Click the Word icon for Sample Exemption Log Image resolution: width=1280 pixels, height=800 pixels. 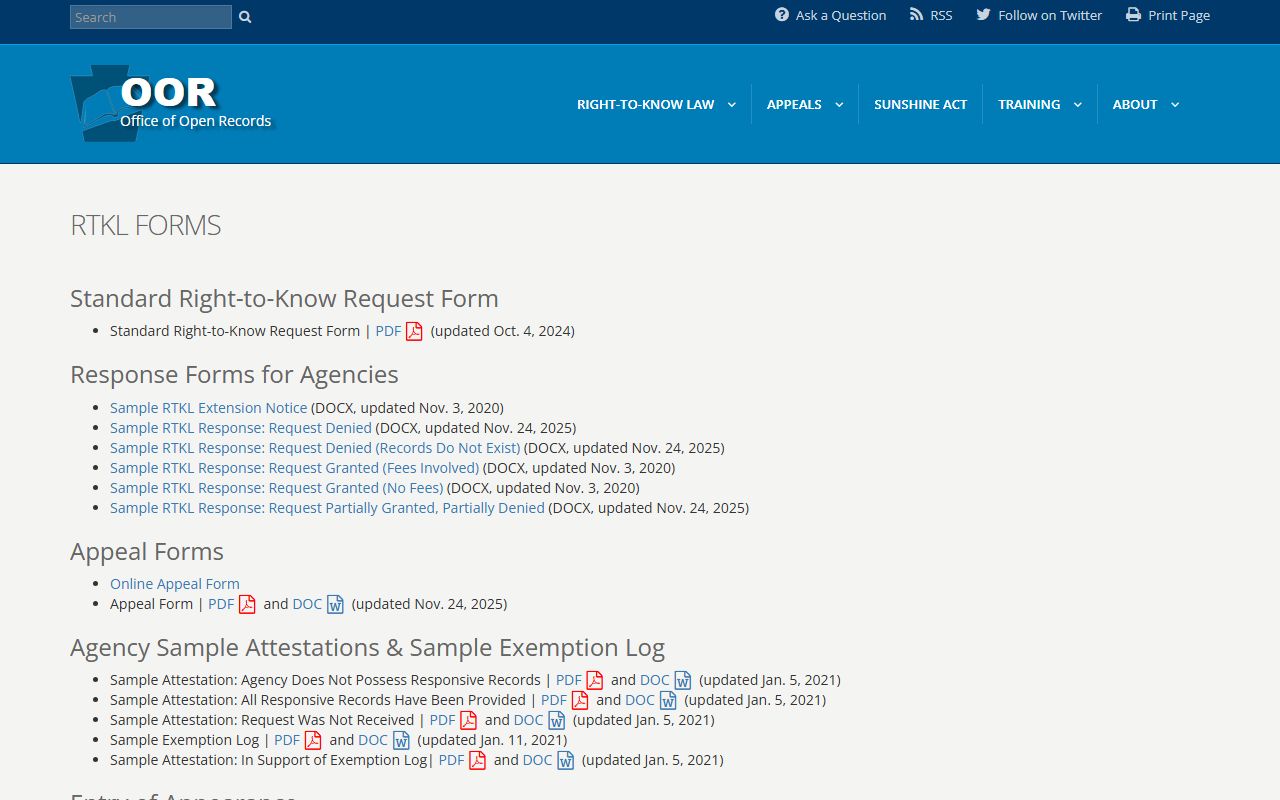click(x=401, y=740)
